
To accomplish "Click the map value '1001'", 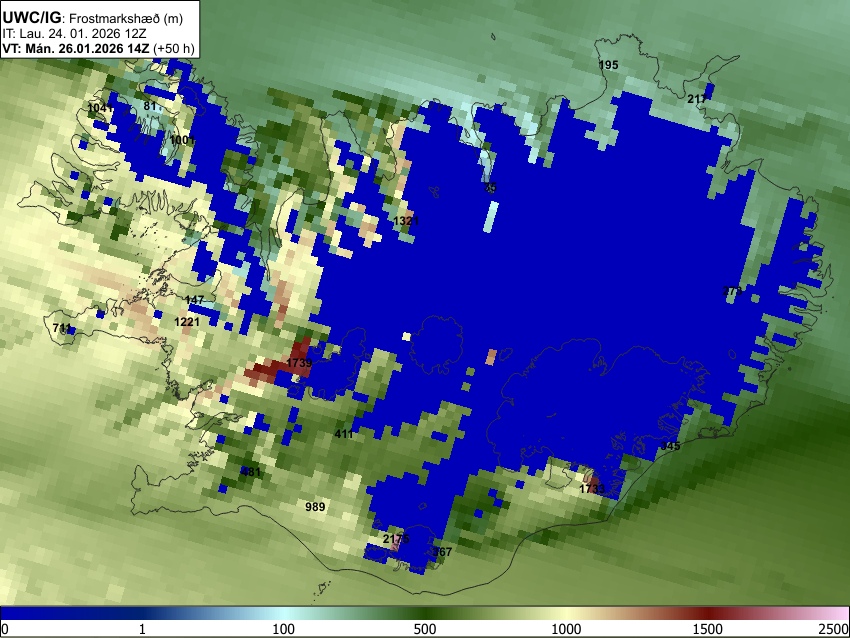I will (182, 140).
